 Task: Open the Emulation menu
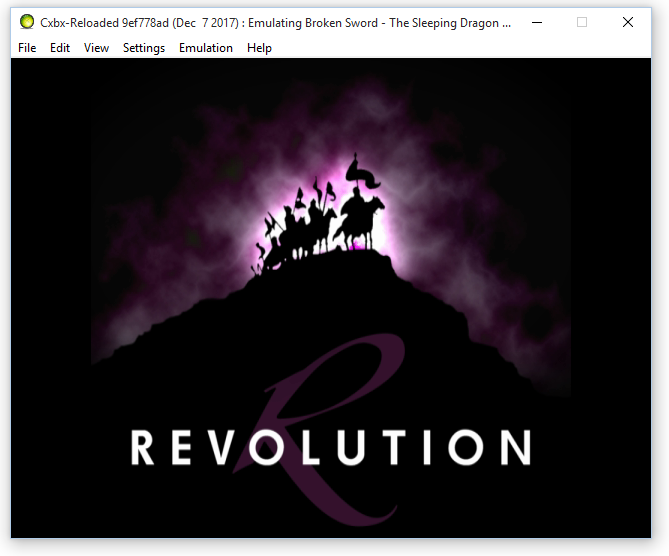tap(206, 48)
